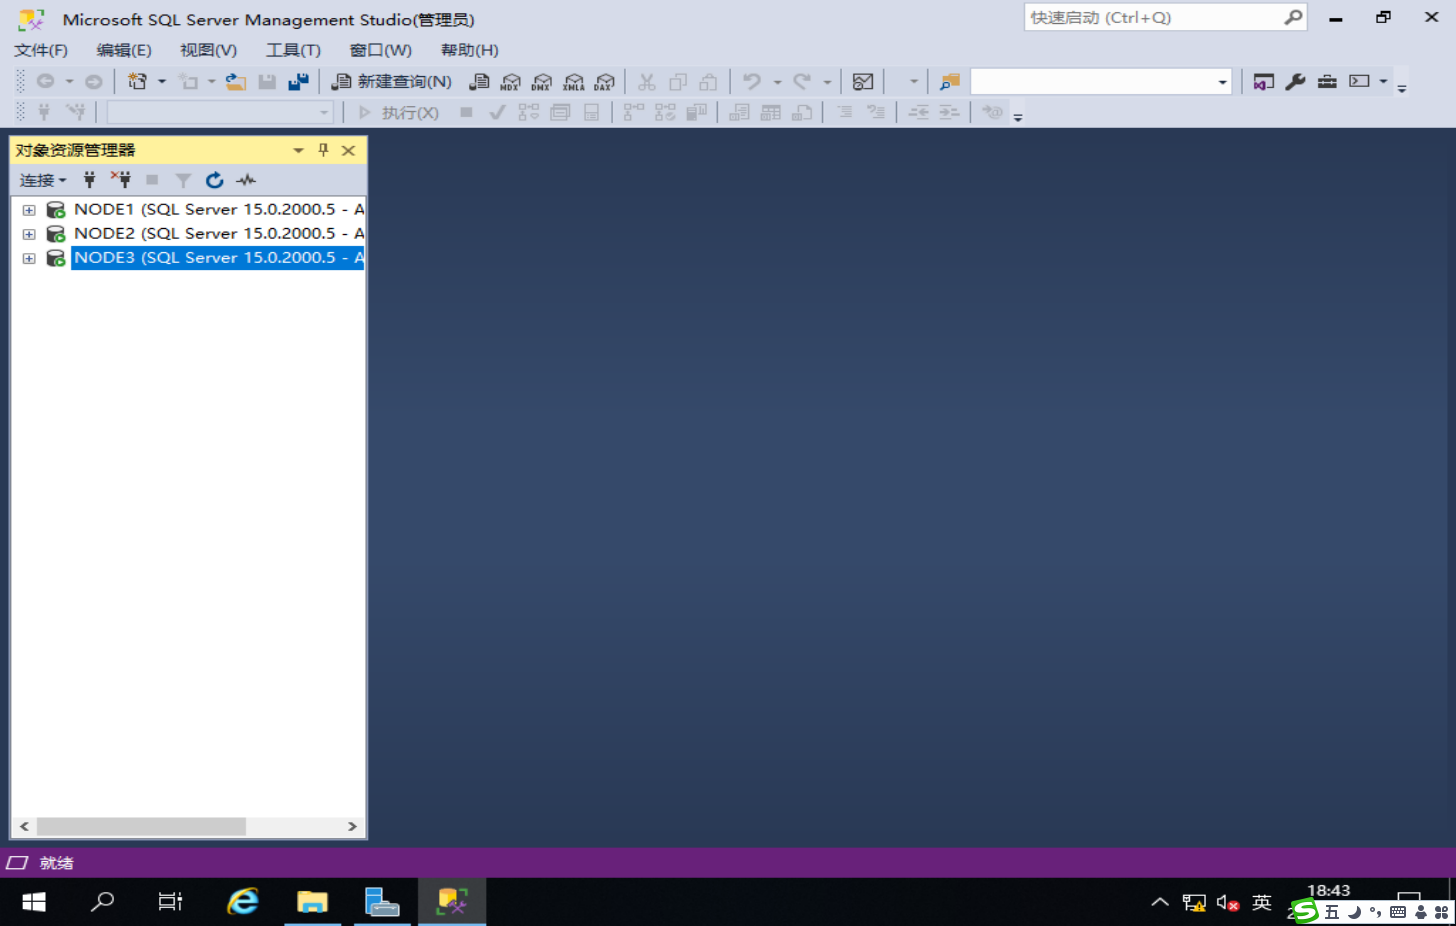The width and height of the screenshot is (1456, 926).
Task: Click the New Project toolbar icon
Action: coord(138,82)
